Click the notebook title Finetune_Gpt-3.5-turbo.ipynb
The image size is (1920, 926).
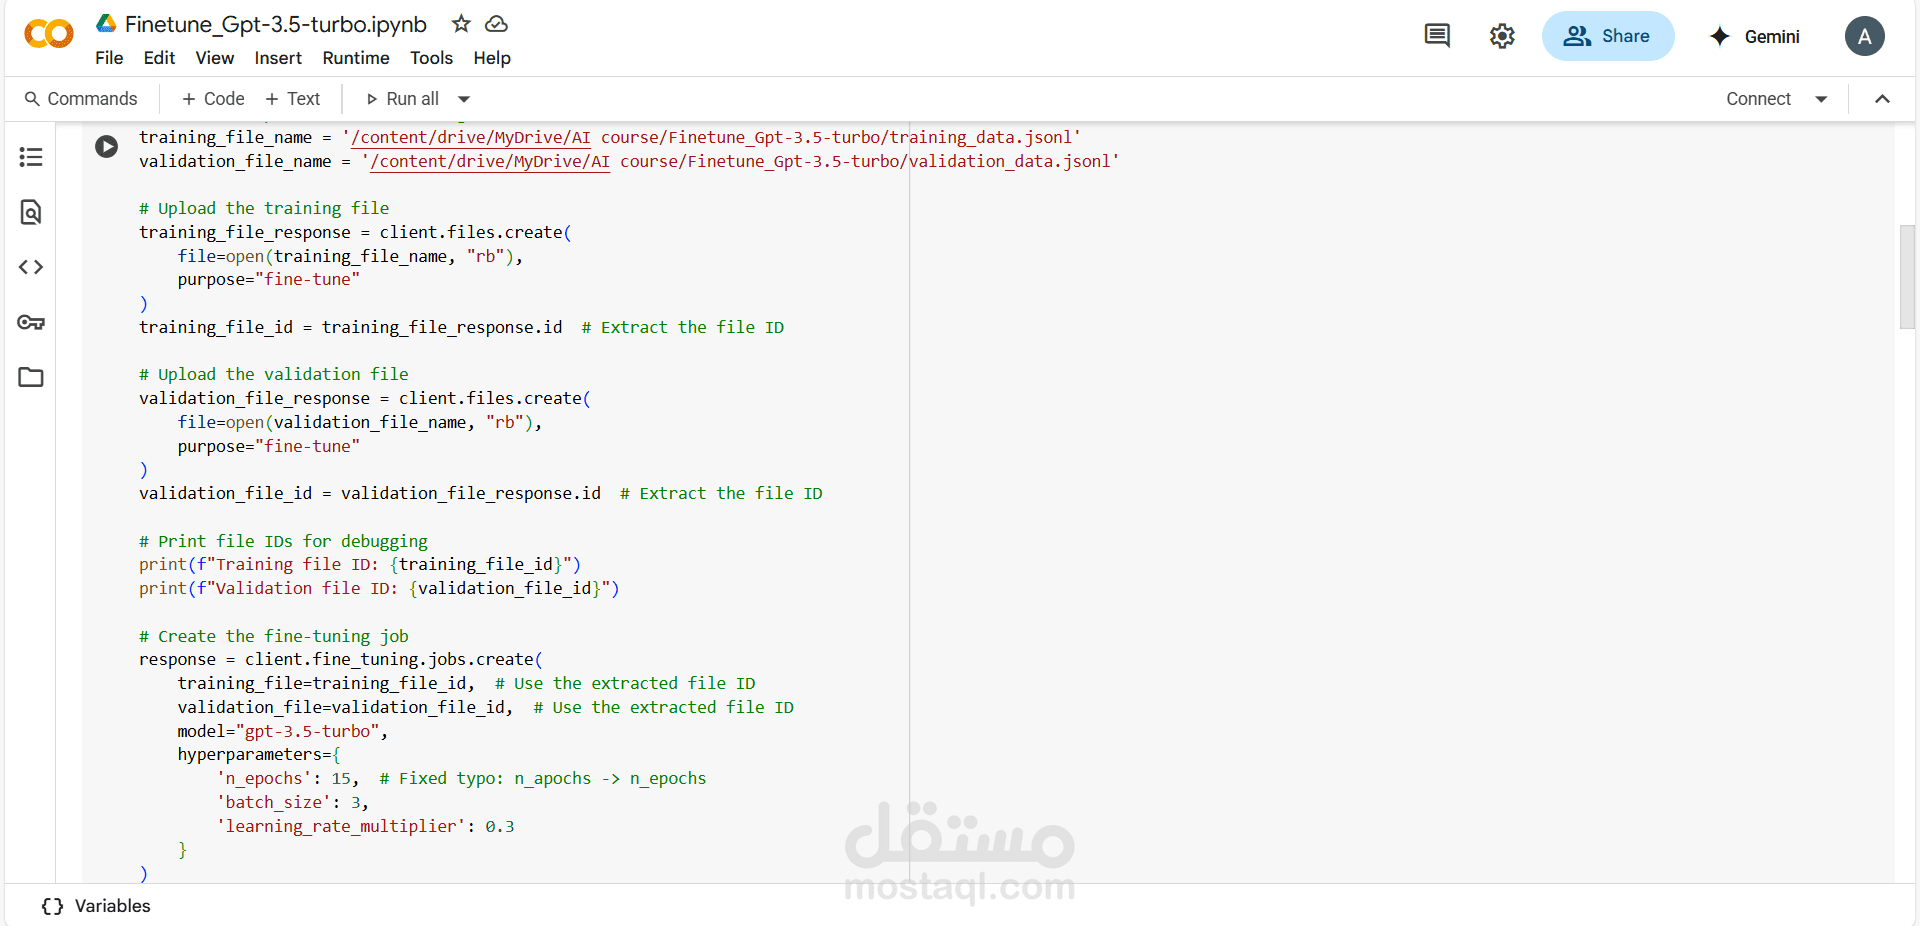tap(276, 24)
